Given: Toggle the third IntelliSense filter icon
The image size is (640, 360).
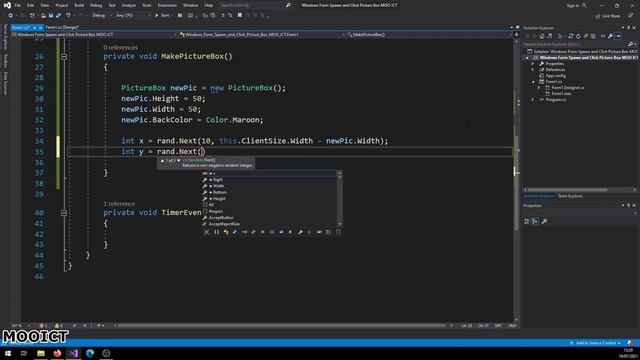Looking at the screenshot, I should (226, 232).
